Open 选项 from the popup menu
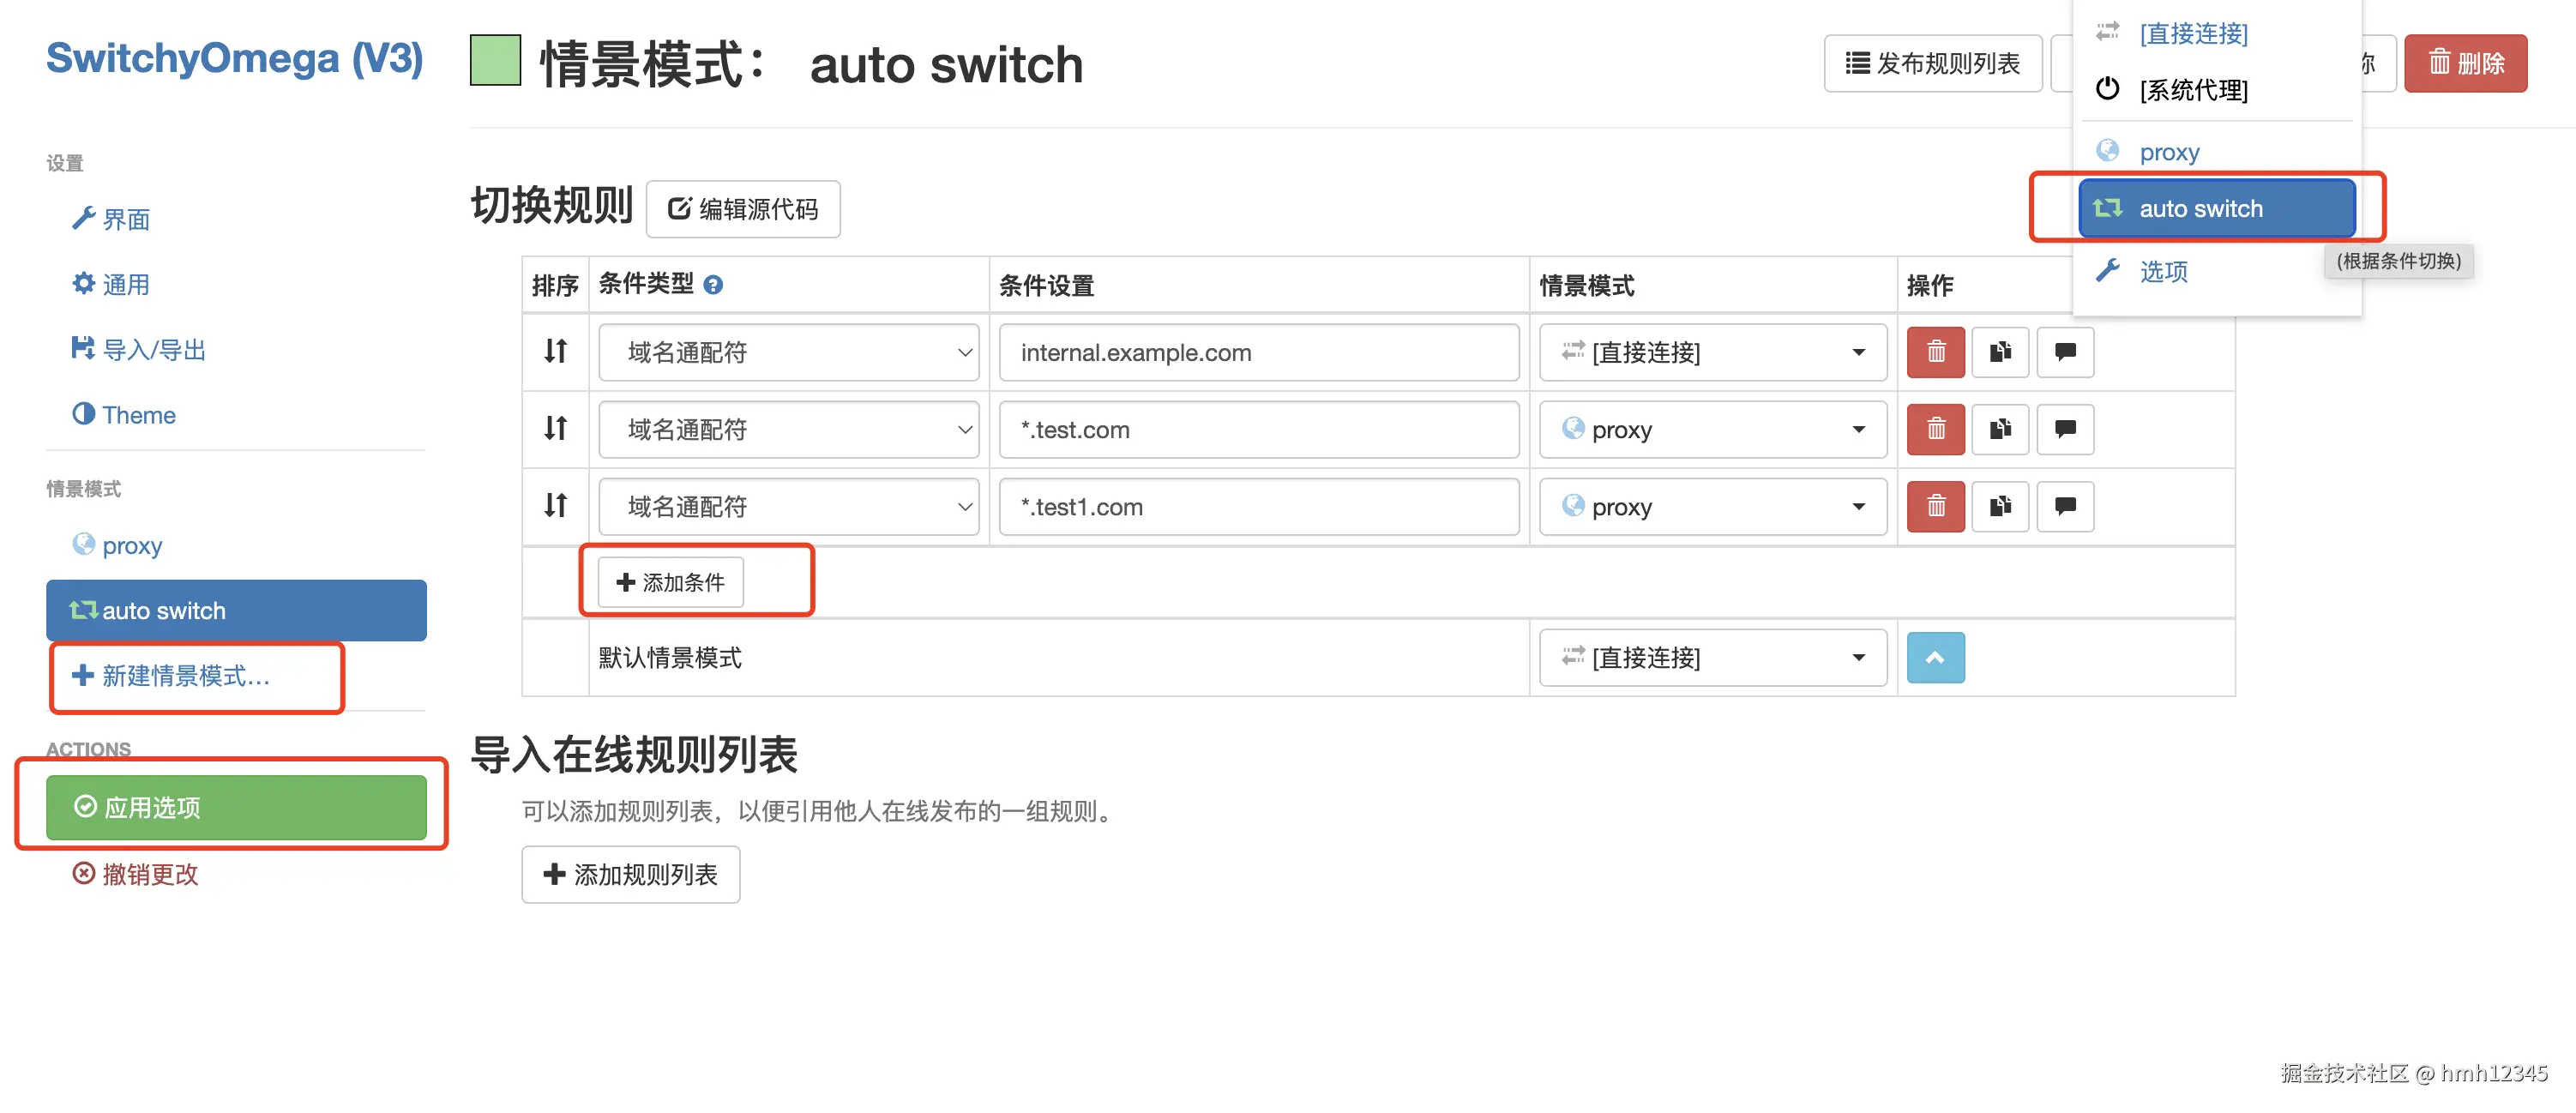2576x1113 pixels. [x=2163, y=271]
